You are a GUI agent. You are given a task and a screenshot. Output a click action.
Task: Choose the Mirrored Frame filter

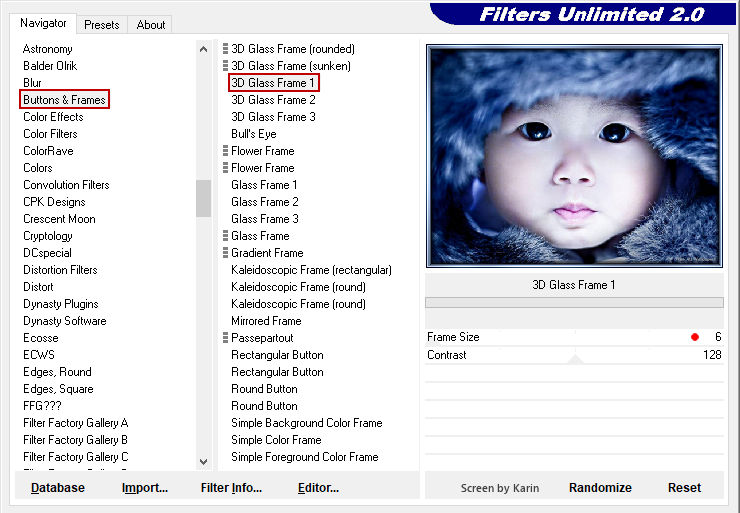pos(266,321)
